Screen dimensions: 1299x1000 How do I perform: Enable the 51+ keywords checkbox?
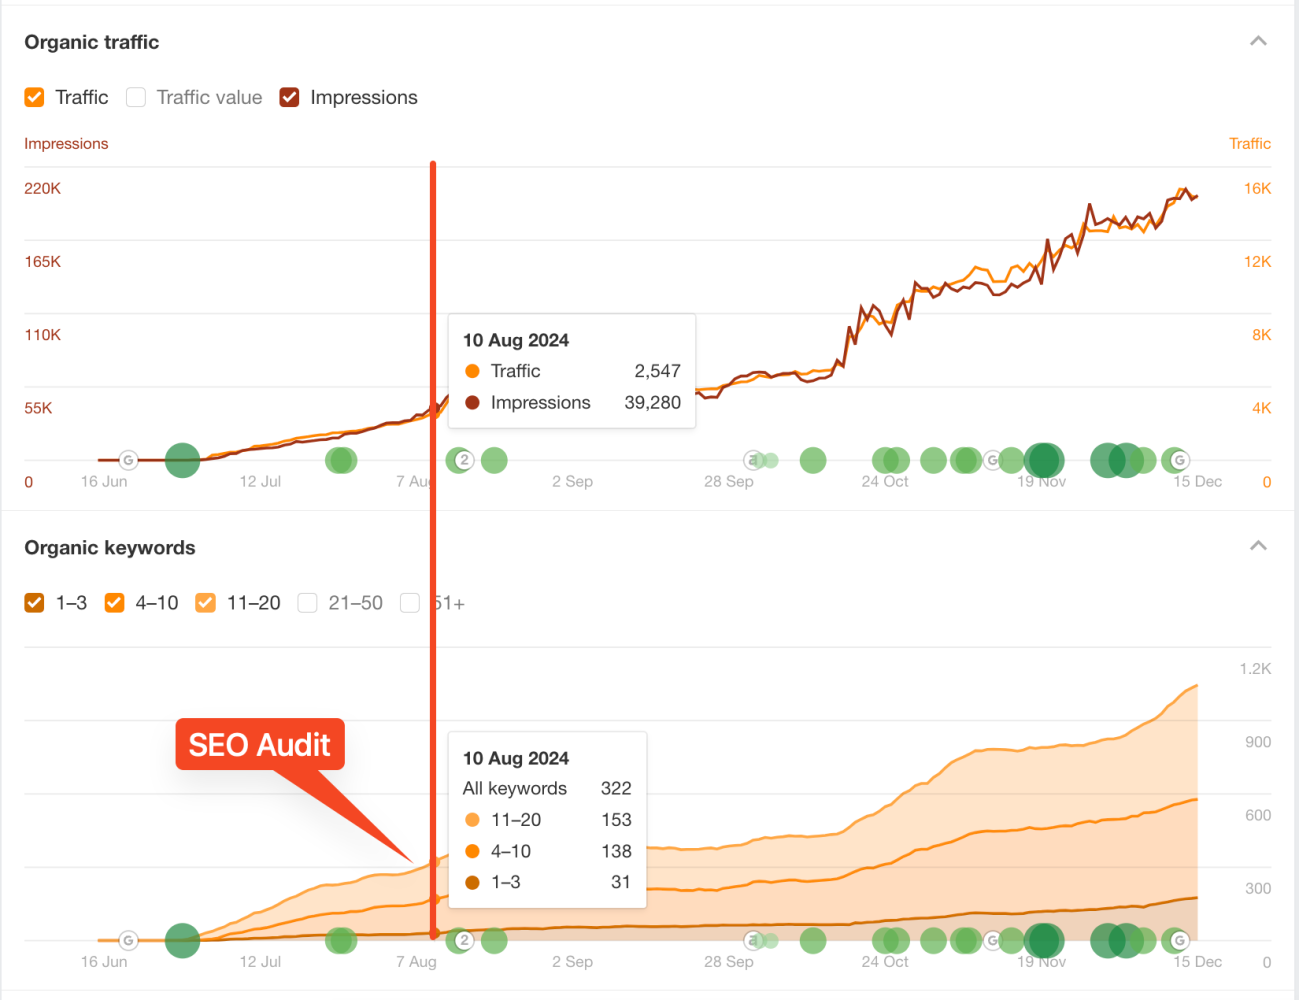409,603
